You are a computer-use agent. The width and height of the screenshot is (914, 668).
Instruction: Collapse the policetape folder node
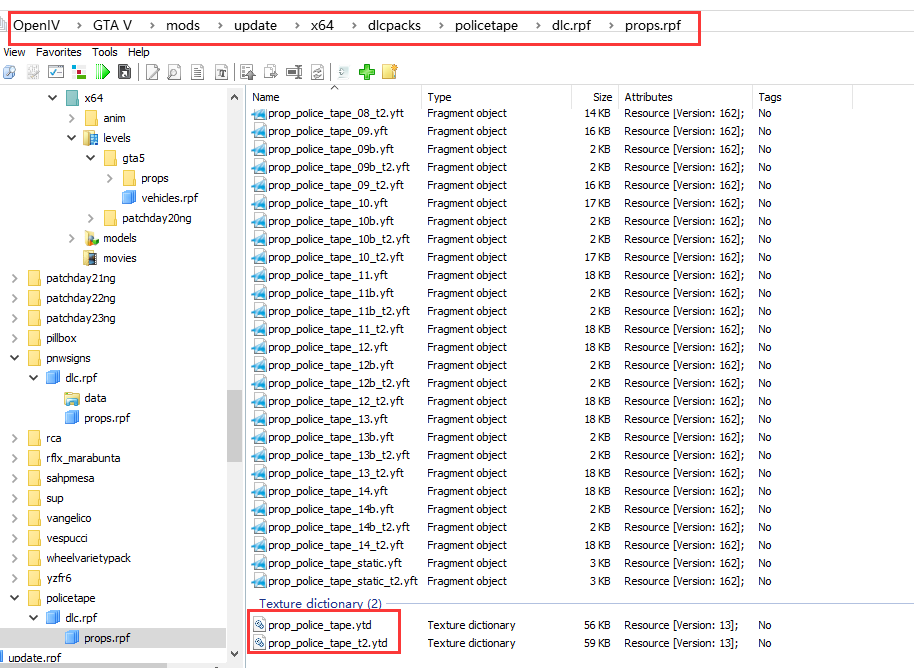(x=15, y=598)
